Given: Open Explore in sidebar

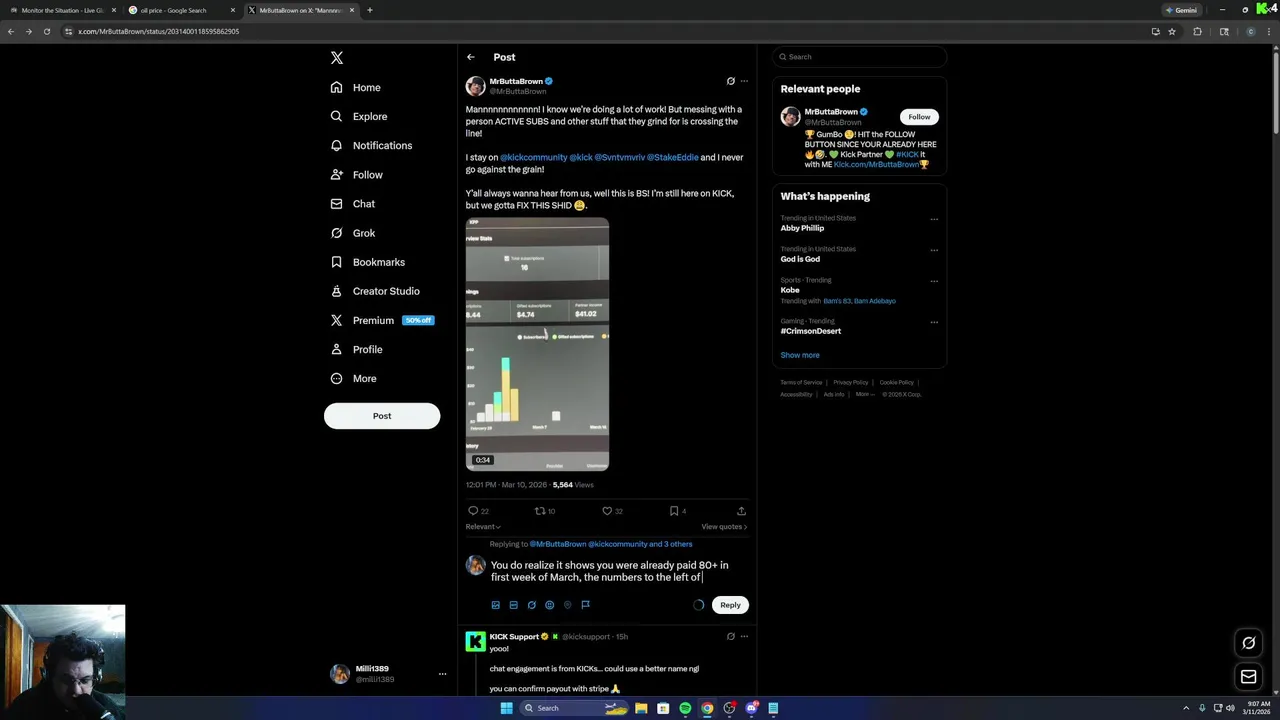Looking at the screenshot, I should pyautogui.click(x=359, y=116).
